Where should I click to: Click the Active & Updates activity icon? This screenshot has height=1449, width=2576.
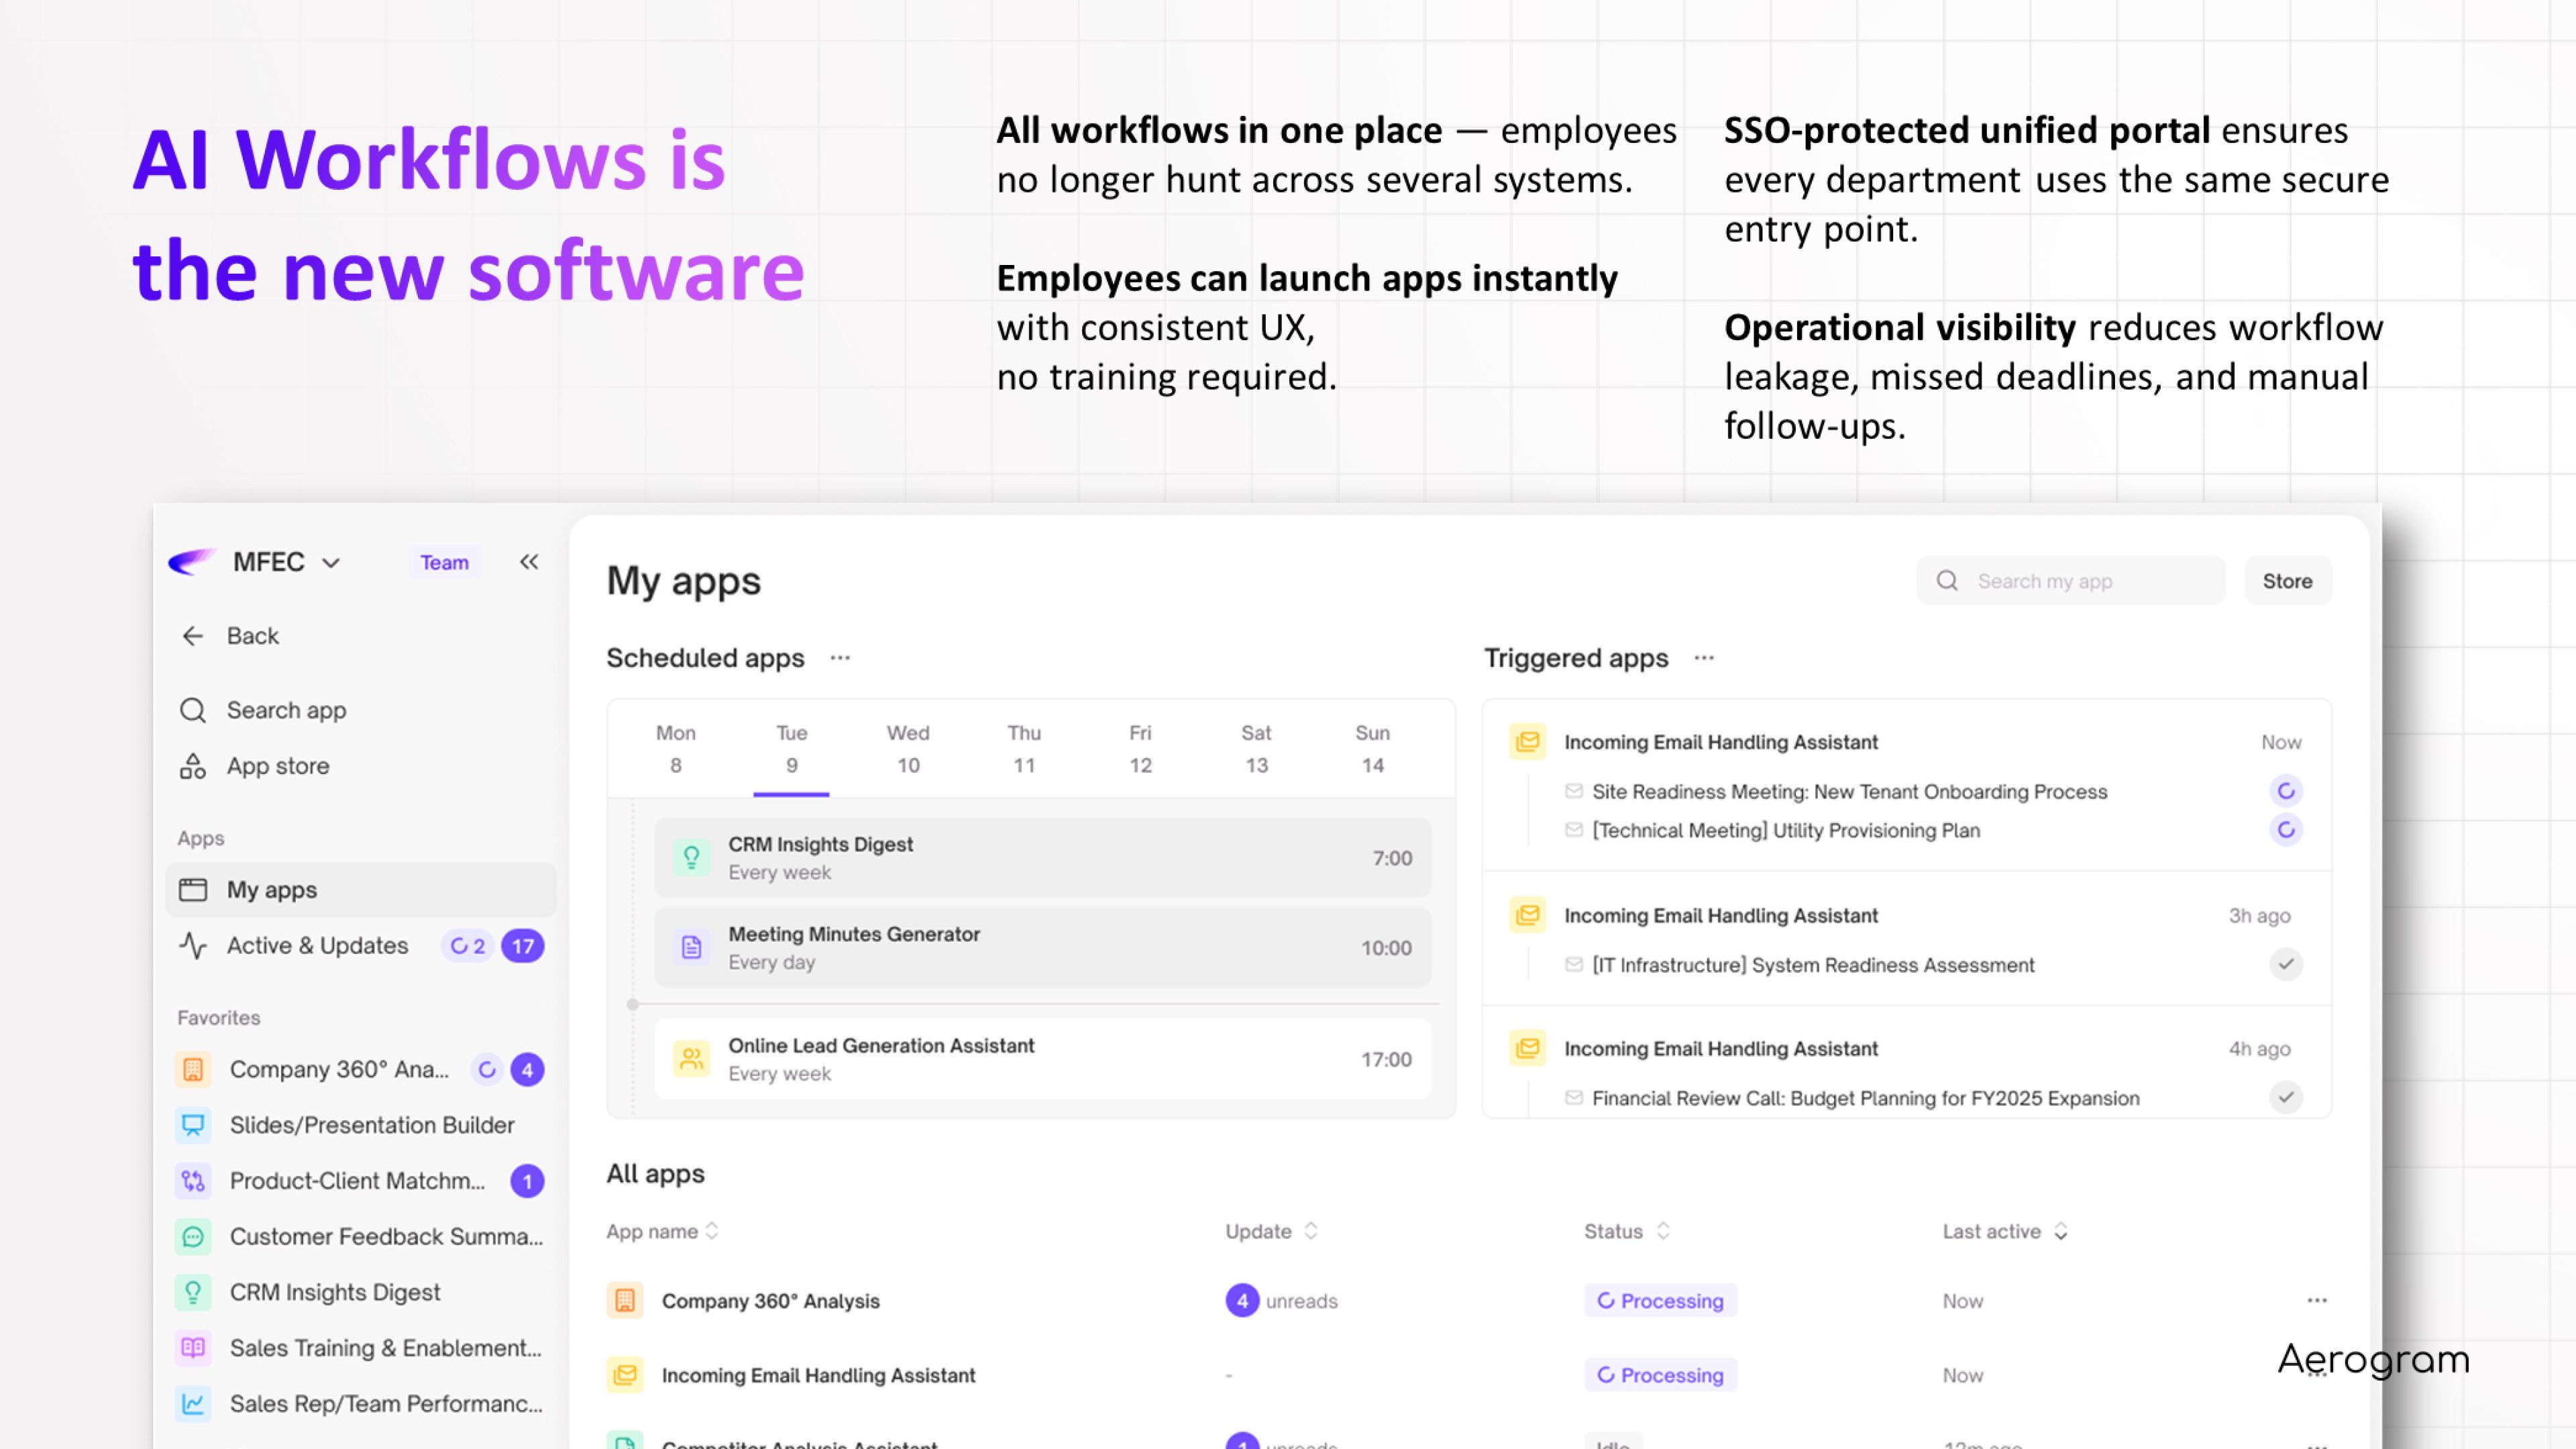(193, 945)
